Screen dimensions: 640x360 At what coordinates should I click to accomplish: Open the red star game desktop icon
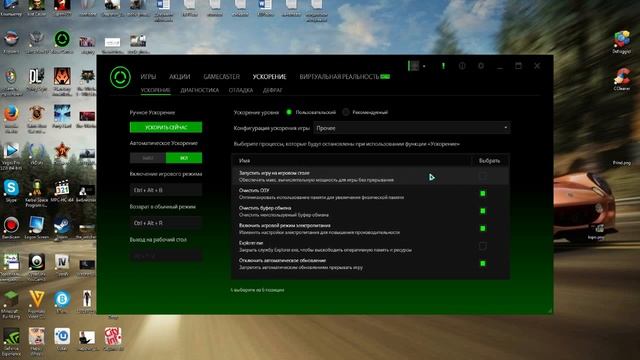coord(62,152)
